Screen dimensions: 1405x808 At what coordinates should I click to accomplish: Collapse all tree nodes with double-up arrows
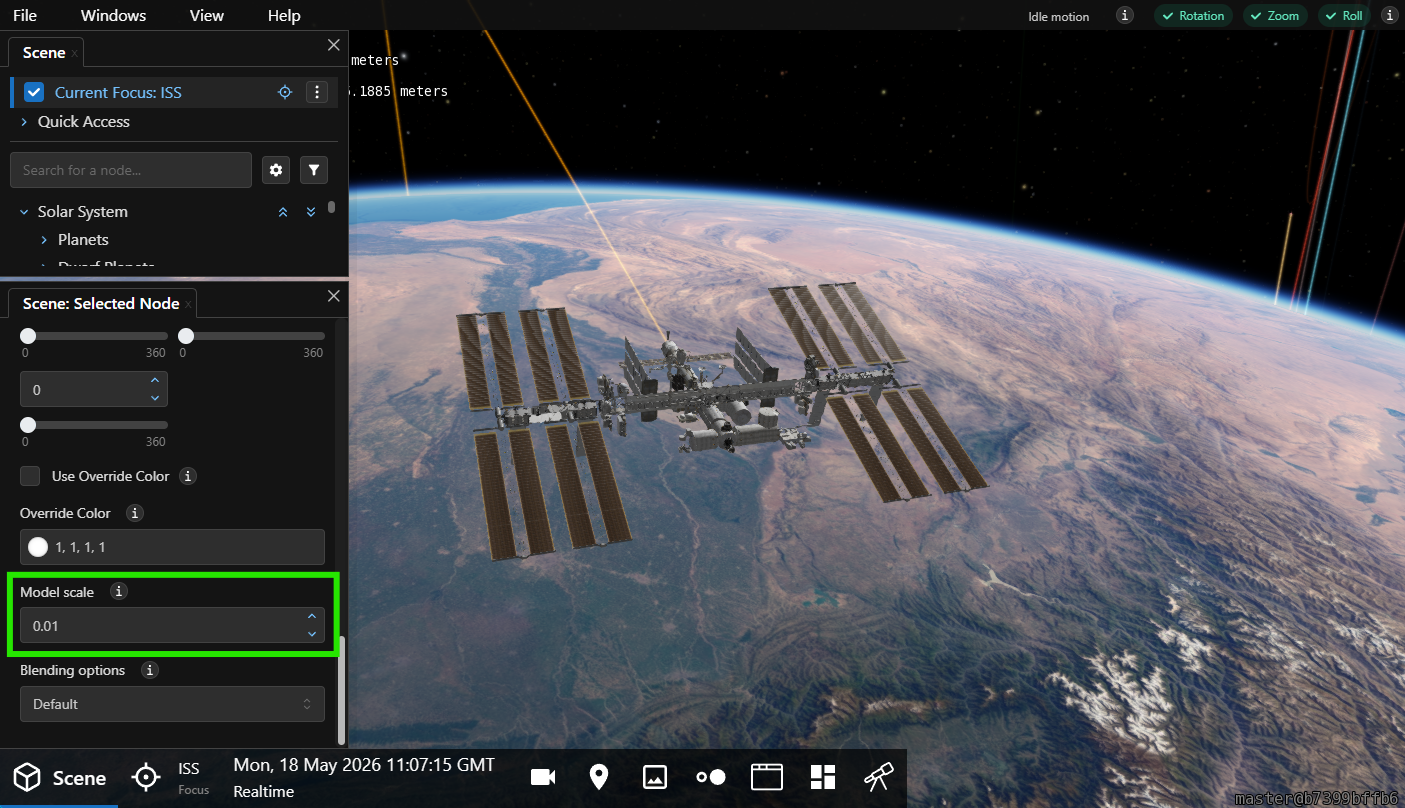[283, 212]
